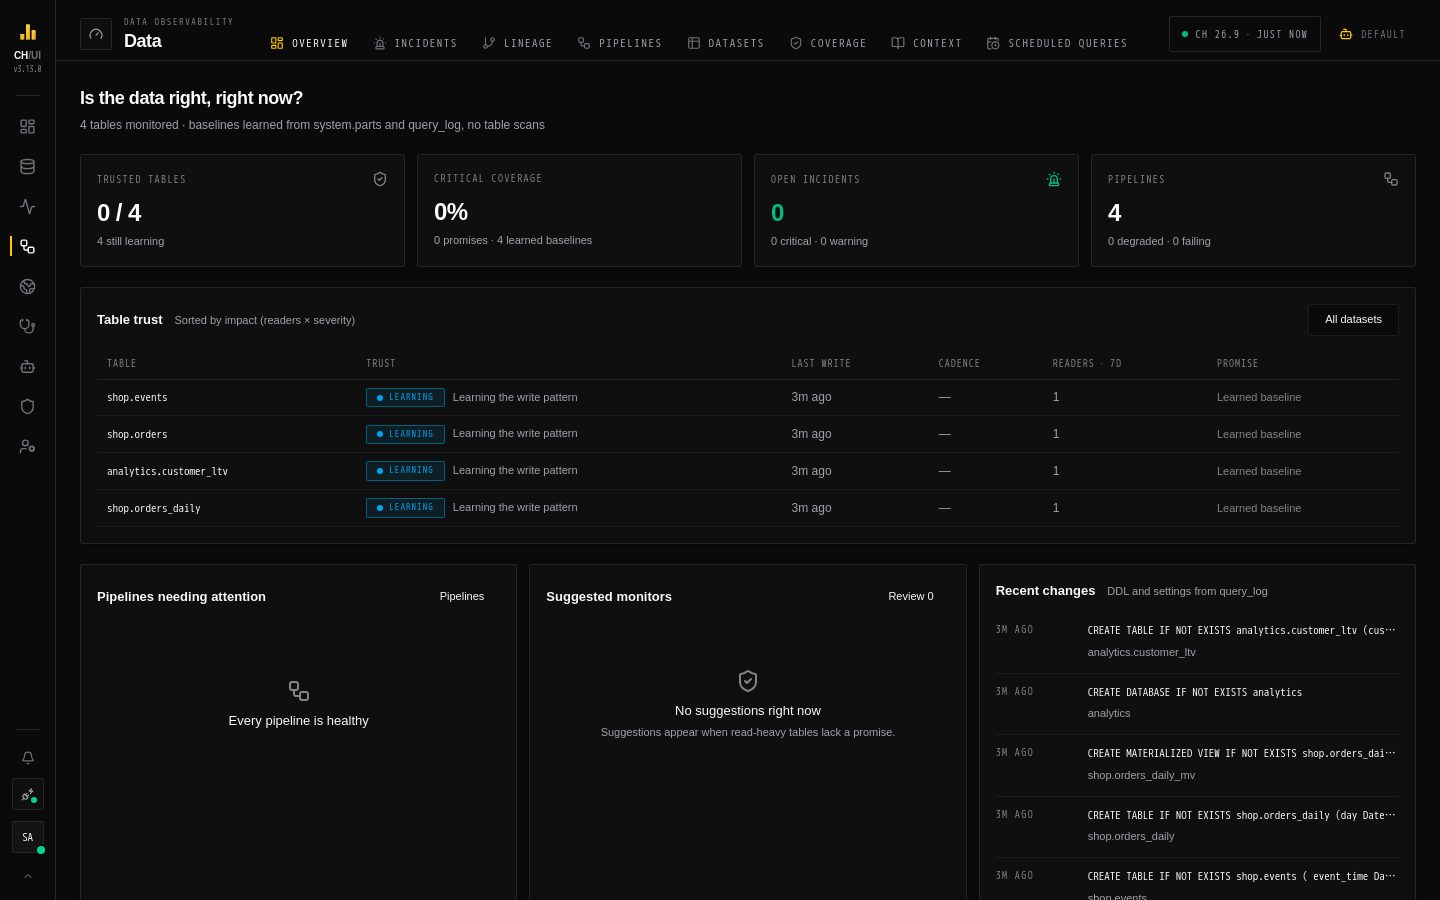The image size is (1440, 900).
Task: Open the Scheduled Queries tab
Action: click(1057, 43)
